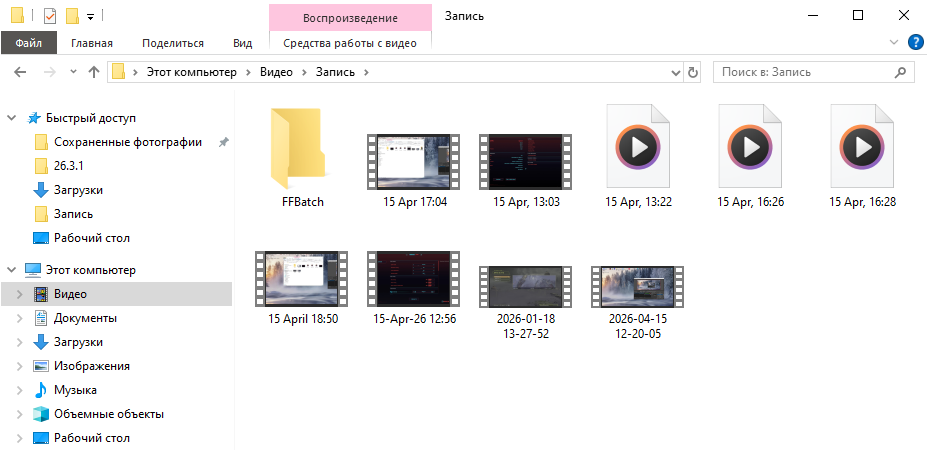Select the video thumbnail 15-Apr-26 12:56
Viewport: 928px width, 450px height.
click(x=414, y=278)
